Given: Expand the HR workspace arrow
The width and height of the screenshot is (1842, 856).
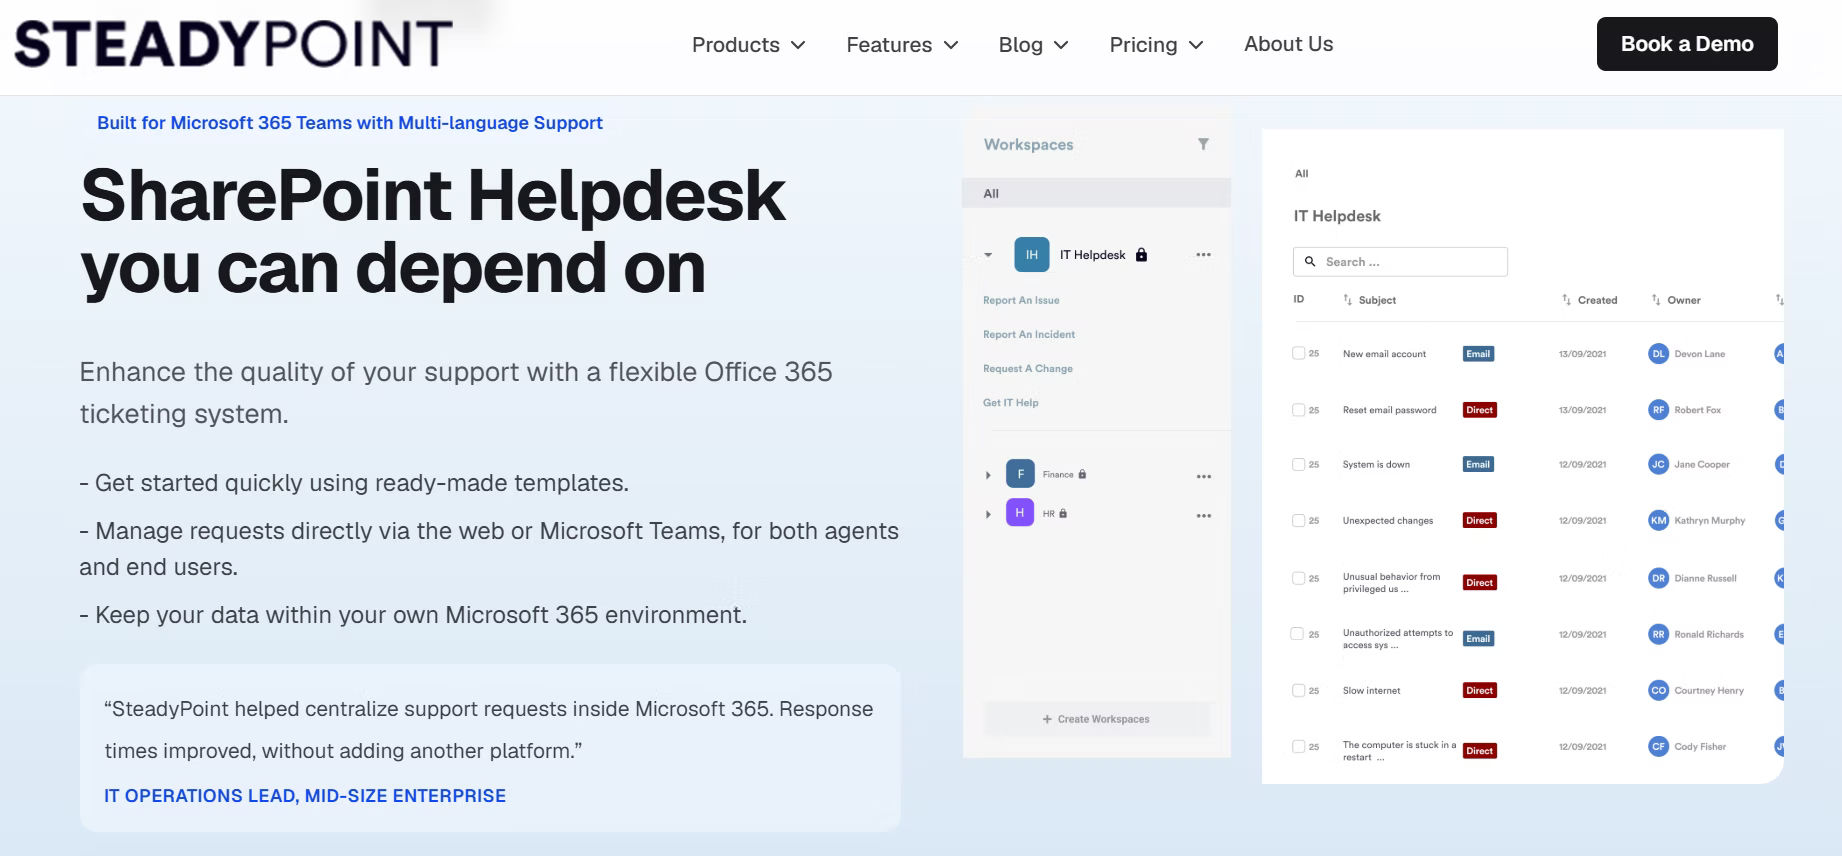Looking at the screenshot, I should click(x=988, y=514).
